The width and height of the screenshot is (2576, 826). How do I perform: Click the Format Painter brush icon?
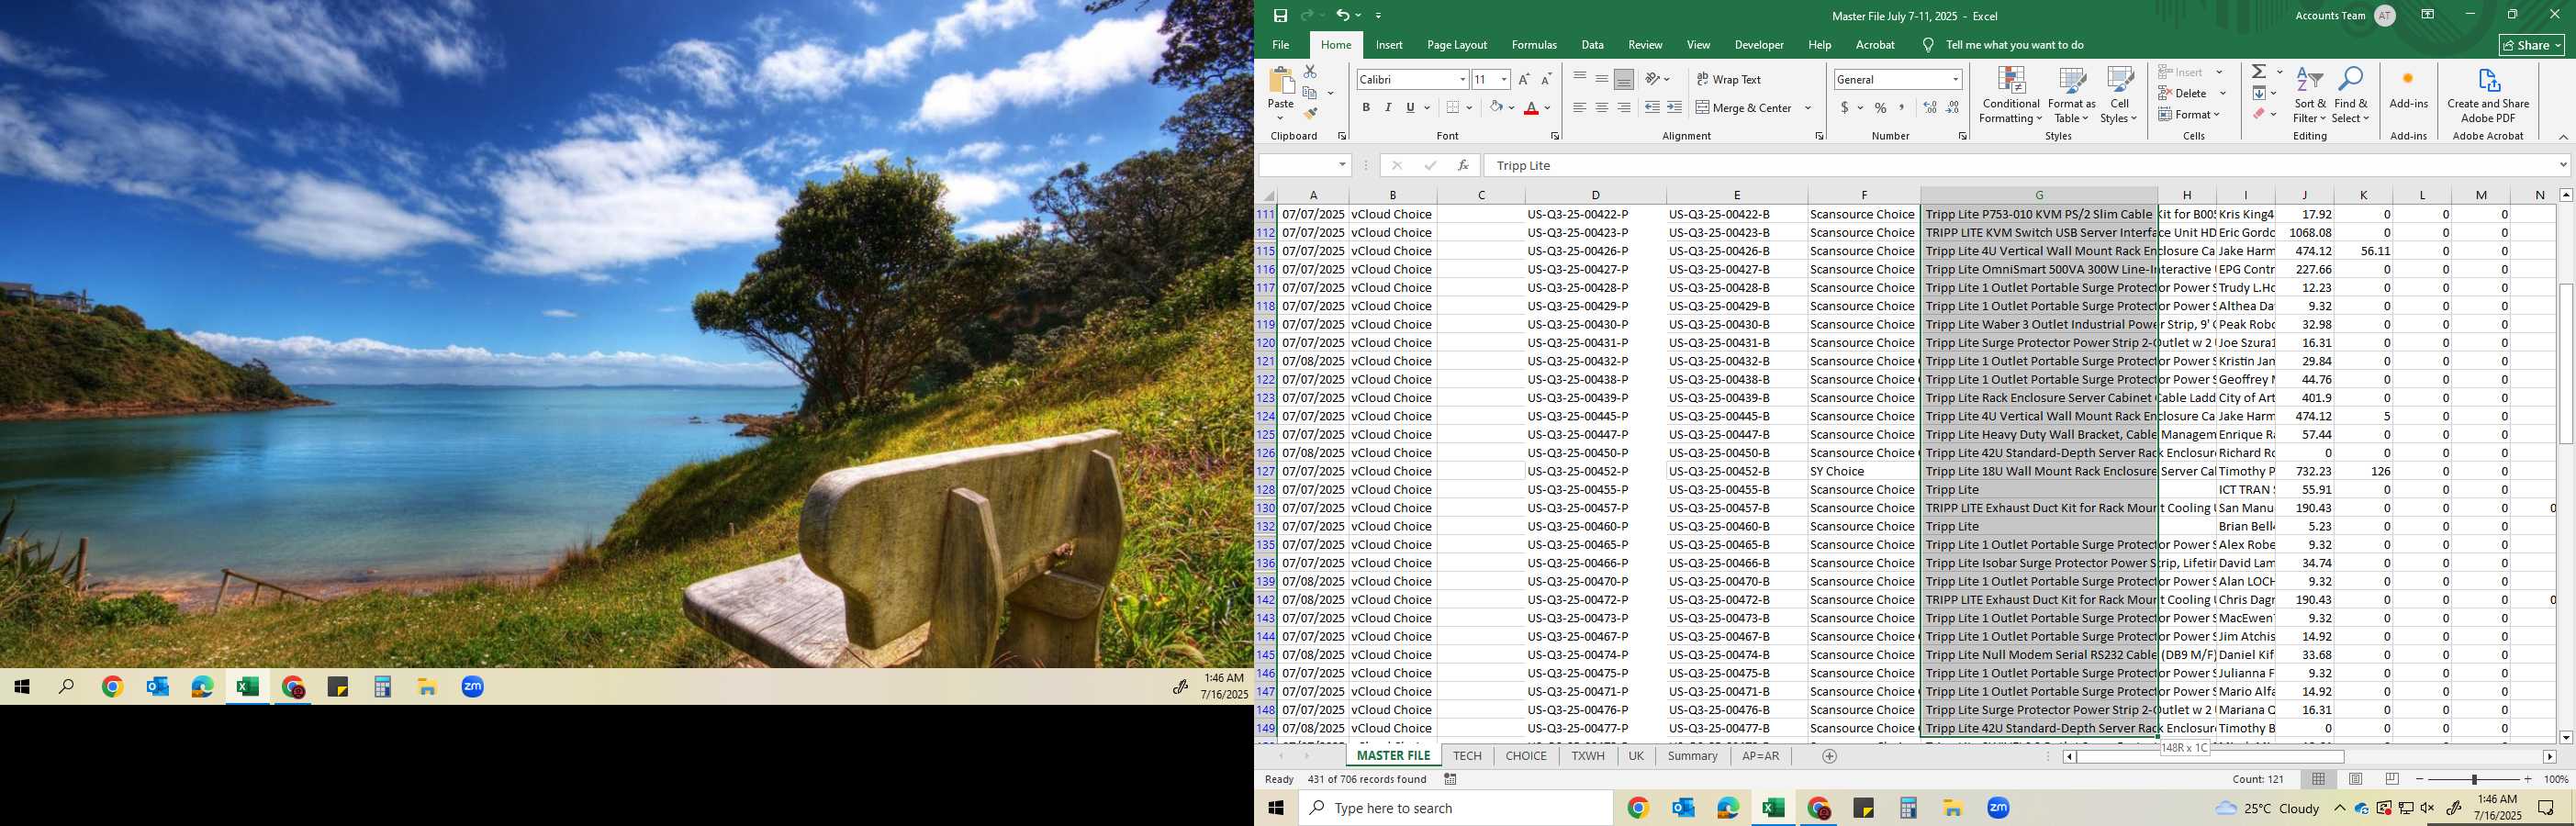[1310, 114]
